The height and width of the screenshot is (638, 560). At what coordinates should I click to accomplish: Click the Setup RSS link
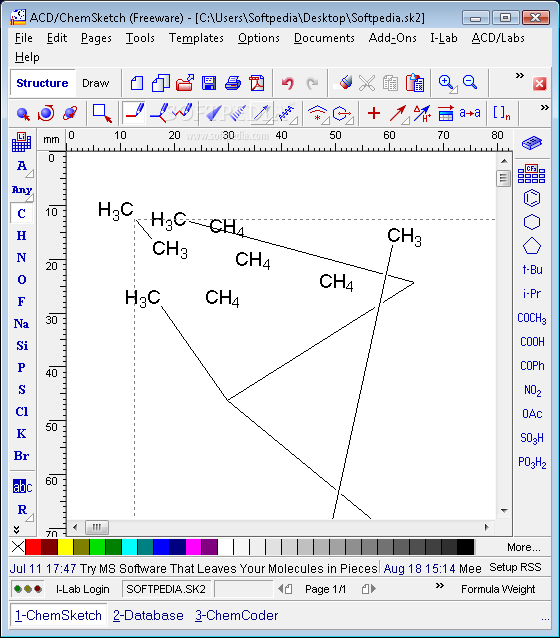pyautogui.click(x=515, y=567)
